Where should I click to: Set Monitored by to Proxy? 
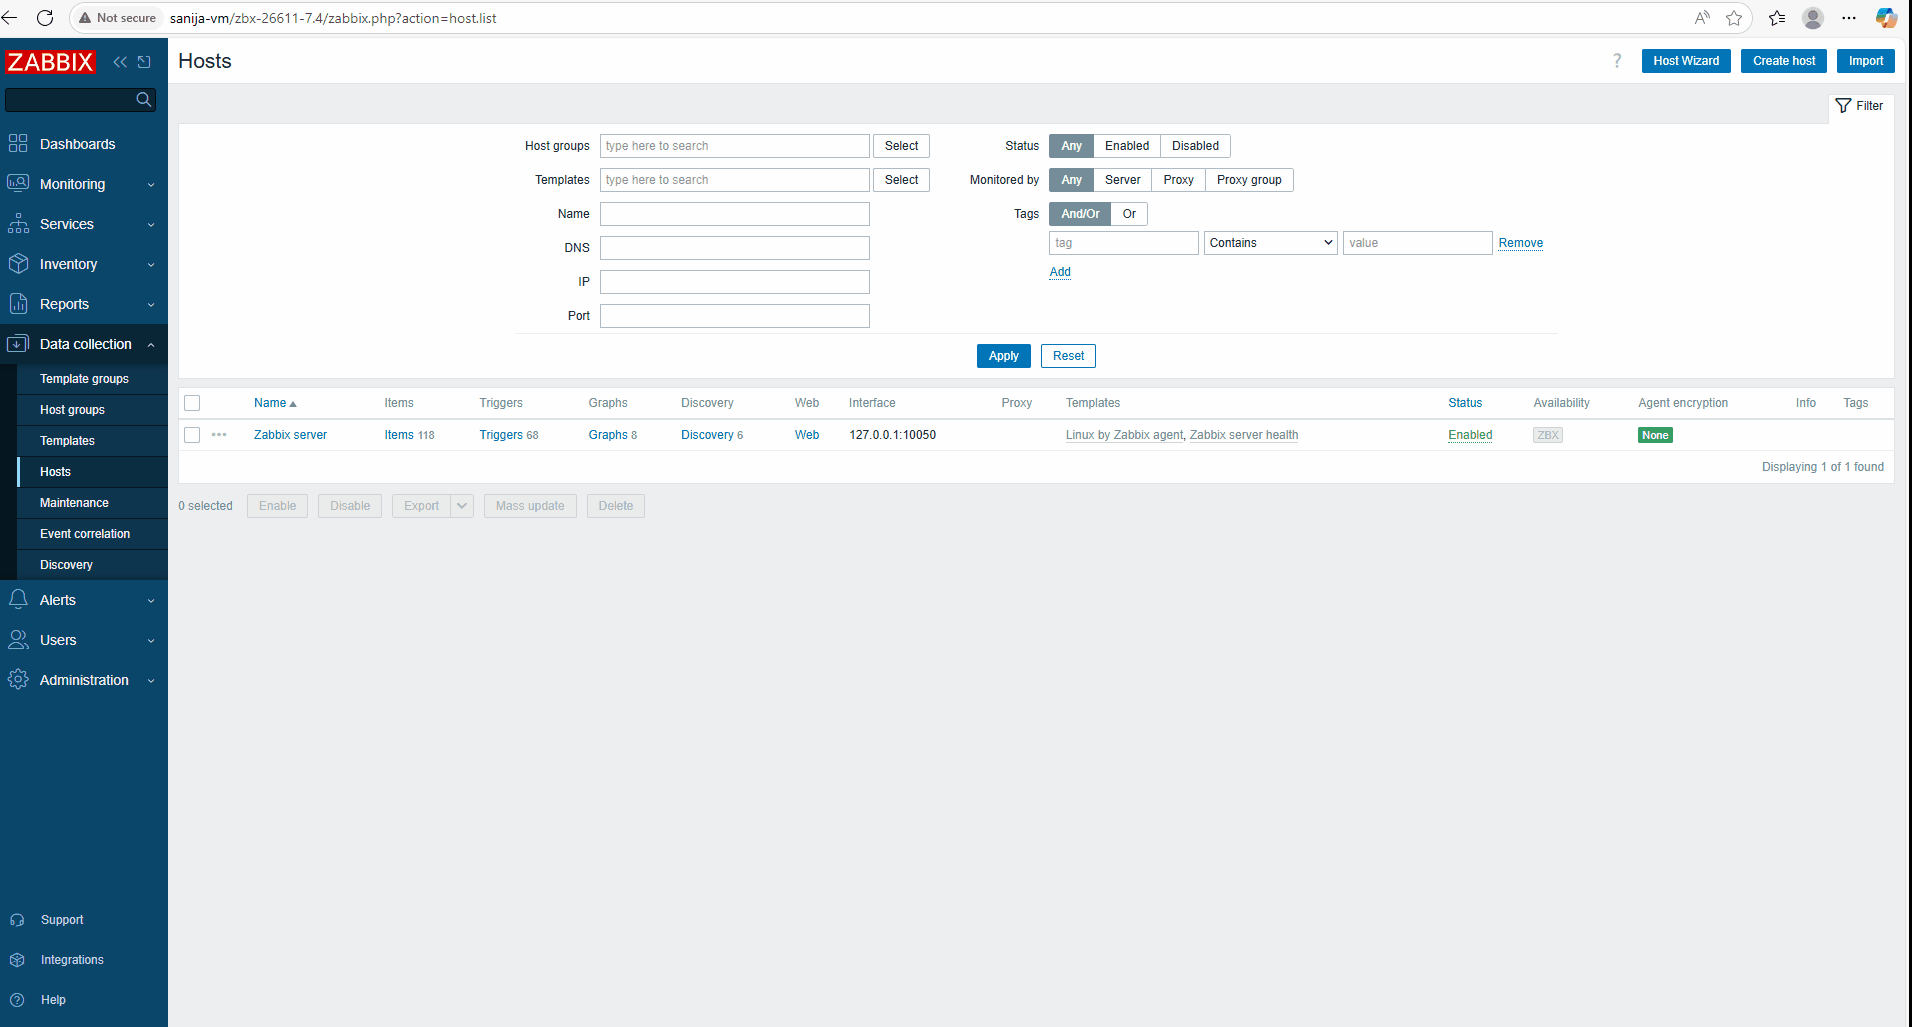tap(1178, 180)
